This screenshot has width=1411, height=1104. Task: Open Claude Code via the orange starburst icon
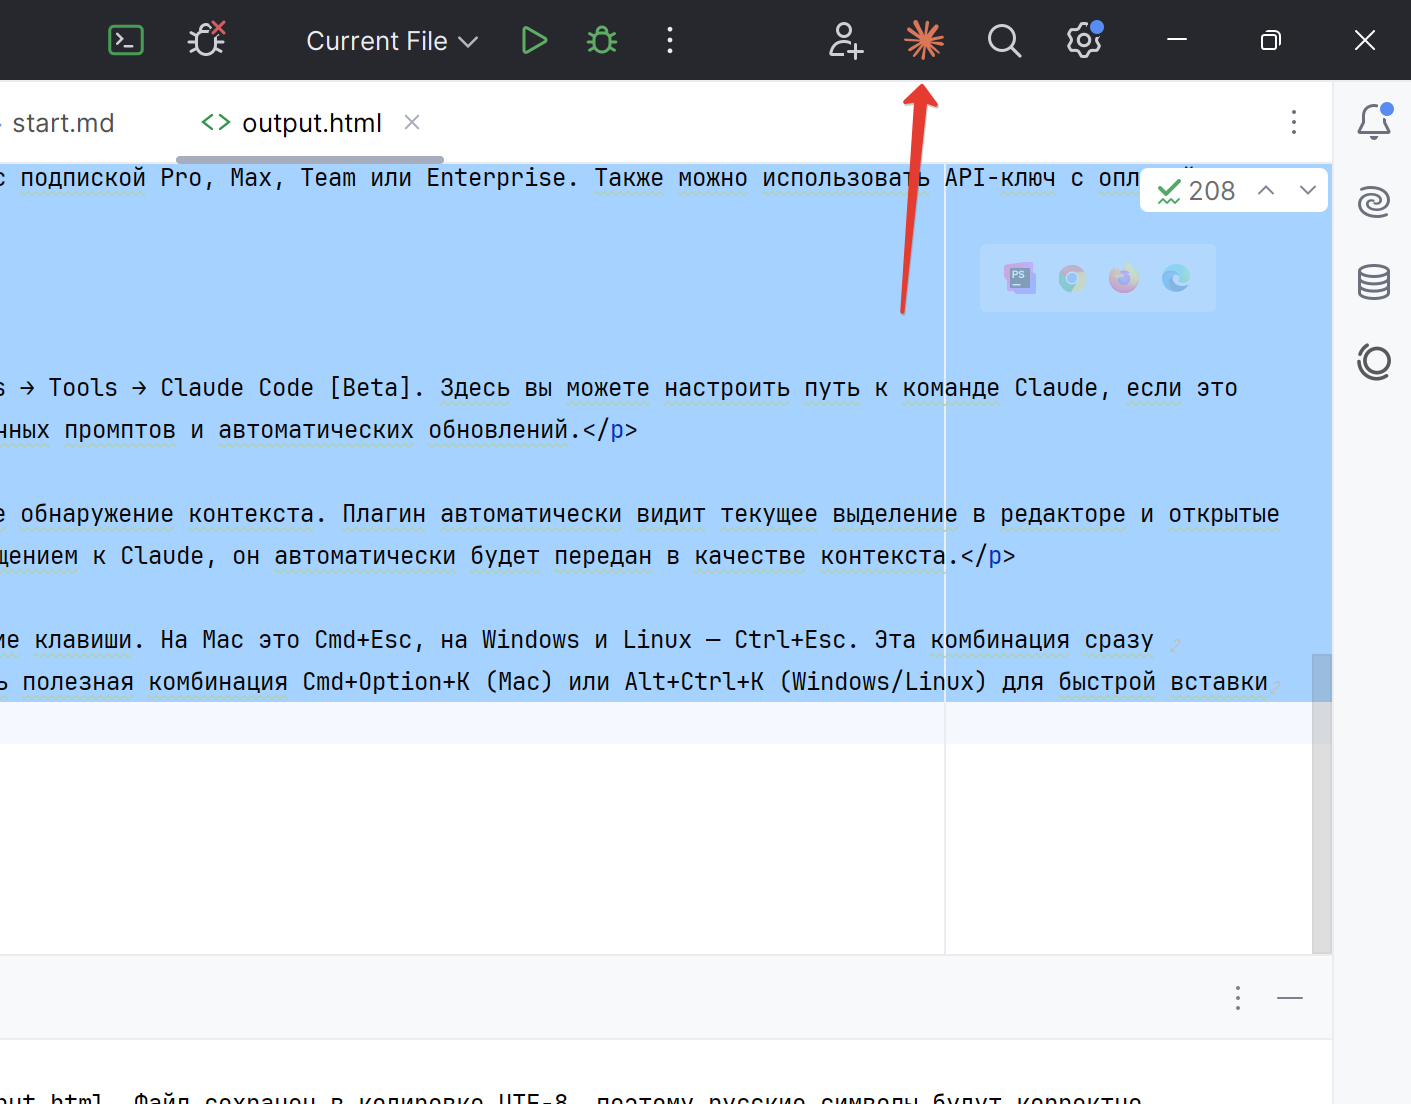[923, 41]
